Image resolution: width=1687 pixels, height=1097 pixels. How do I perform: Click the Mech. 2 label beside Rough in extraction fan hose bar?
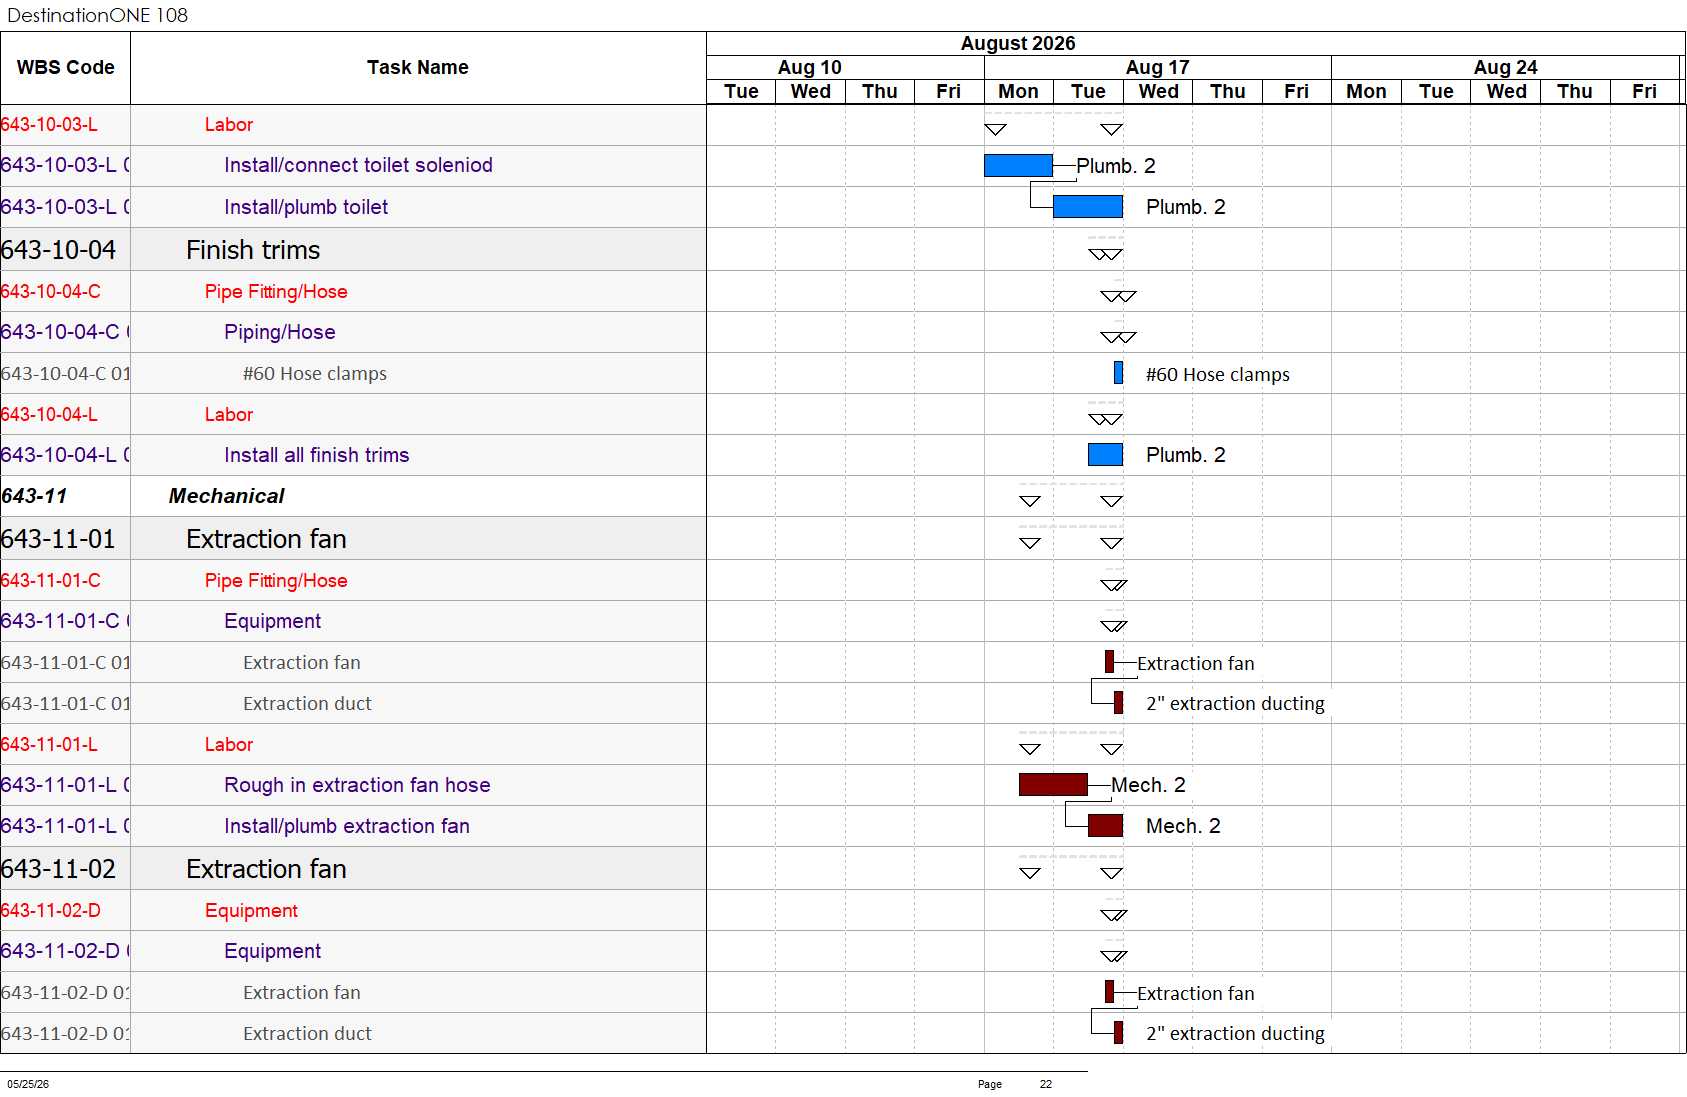coord(1148,785)
